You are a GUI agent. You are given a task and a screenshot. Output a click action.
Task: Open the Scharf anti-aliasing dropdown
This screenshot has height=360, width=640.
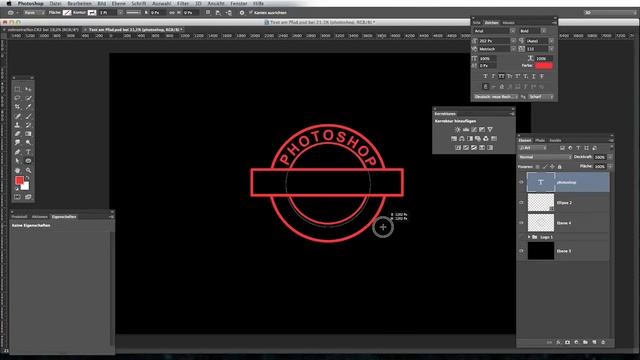[541, 97]
